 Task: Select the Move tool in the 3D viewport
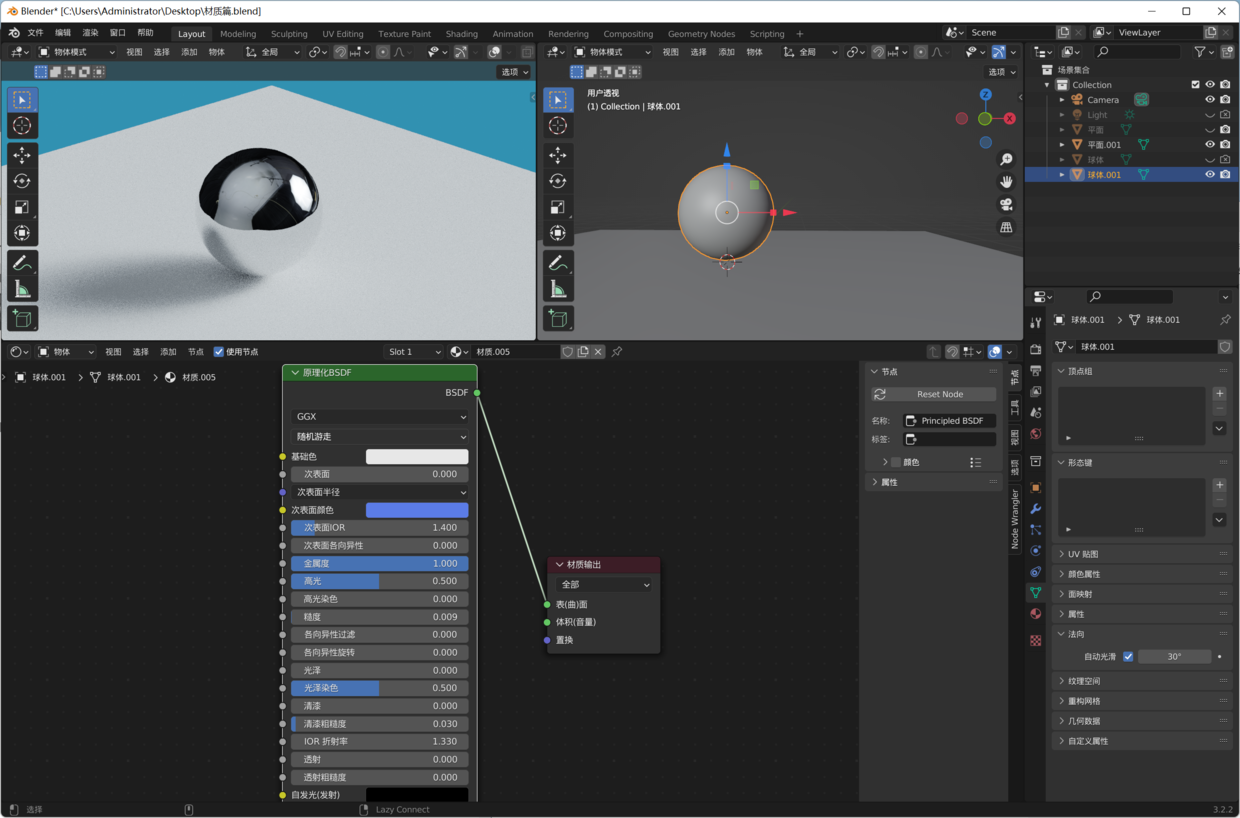[x=22, y=154]
